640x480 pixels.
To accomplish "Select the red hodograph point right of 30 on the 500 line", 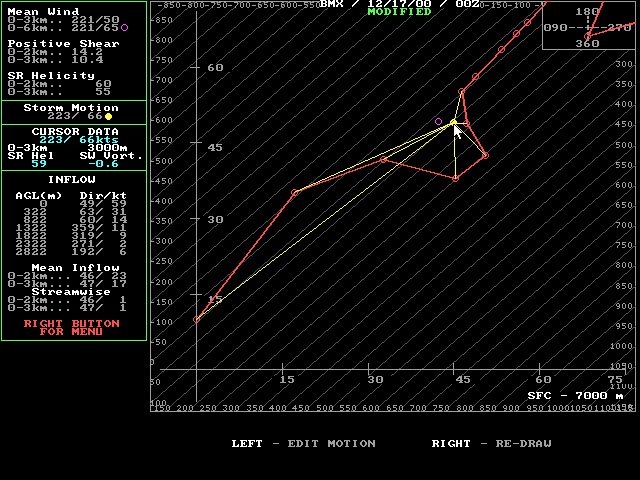I will point(383,159).
